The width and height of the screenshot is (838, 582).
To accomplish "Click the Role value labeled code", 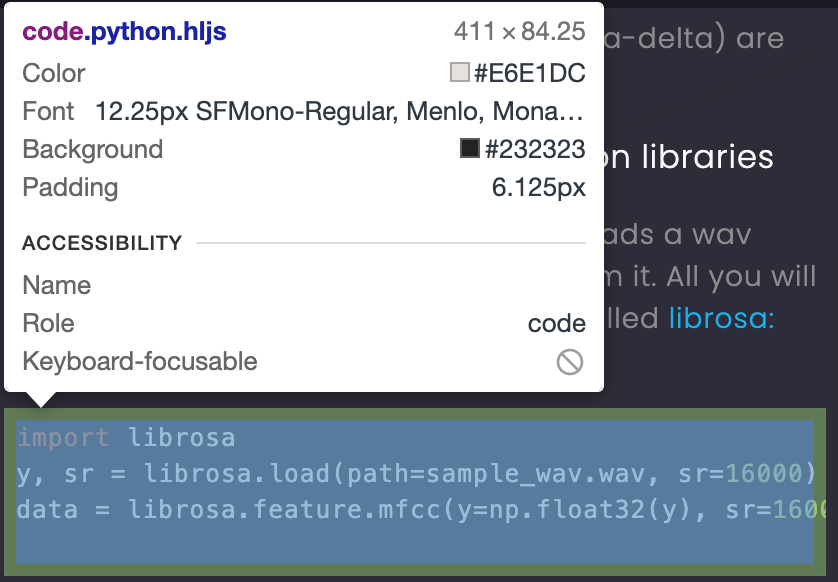I will coord(556,324).
